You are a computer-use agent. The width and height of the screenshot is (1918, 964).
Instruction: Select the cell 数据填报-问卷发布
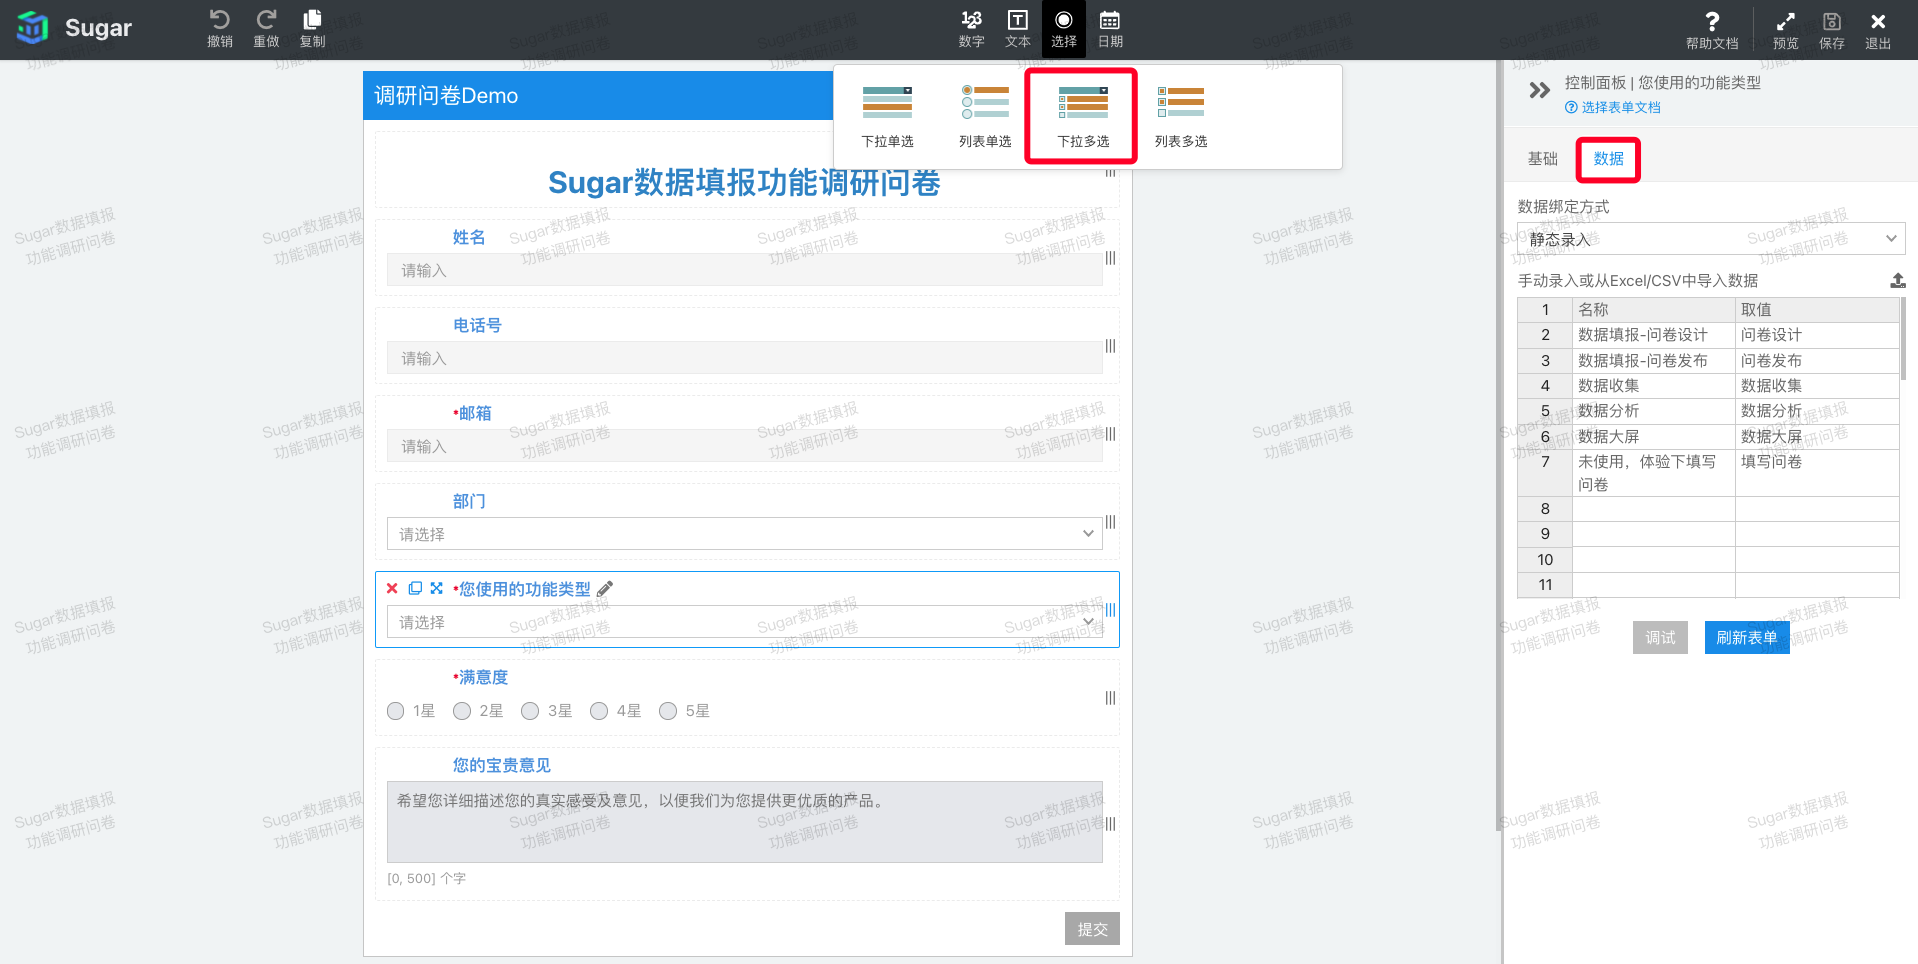click(1653, 361)
